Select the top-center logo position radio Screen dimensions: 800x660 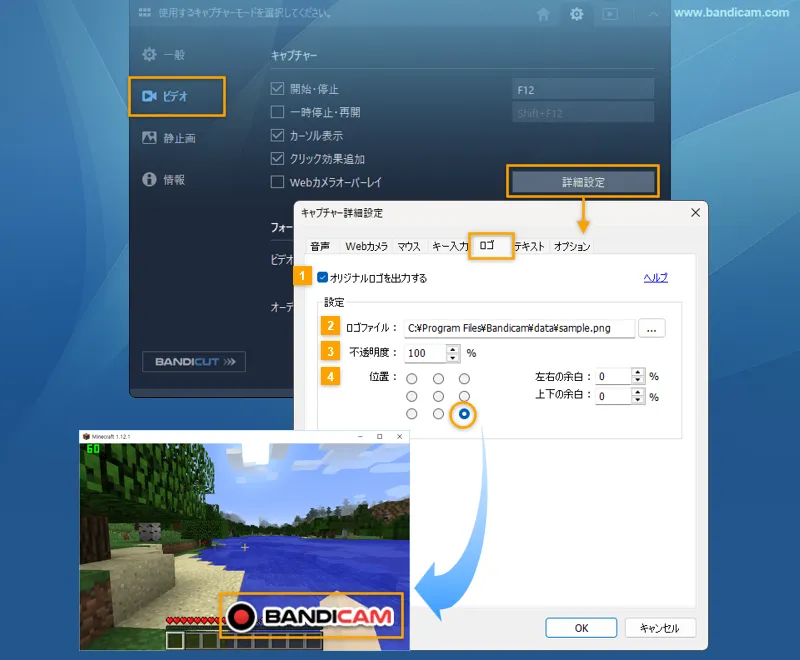(438, 378)
